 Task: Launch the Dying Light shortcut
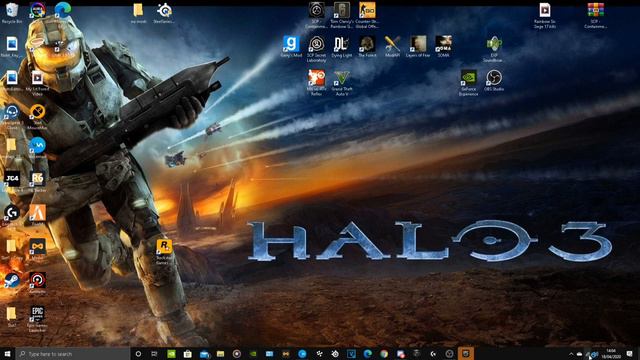[x=342, y=46]
